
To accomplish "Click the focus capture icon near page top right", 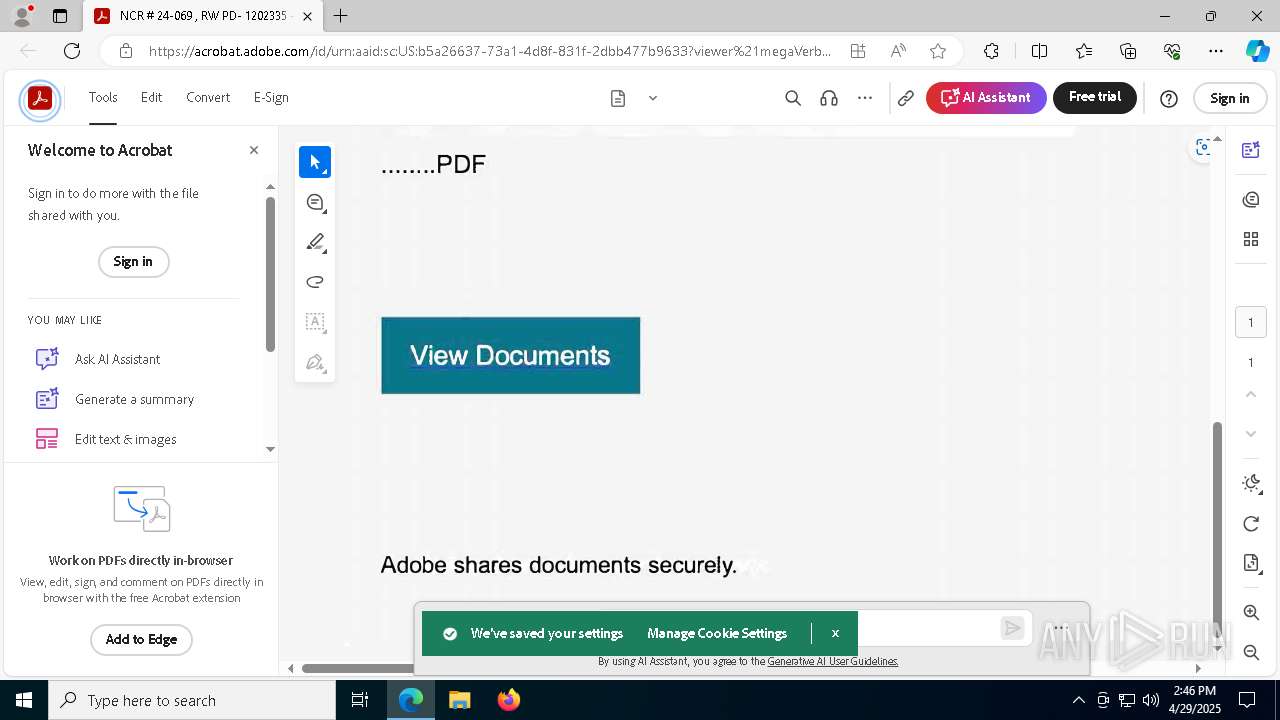I will pos(1203,147).
